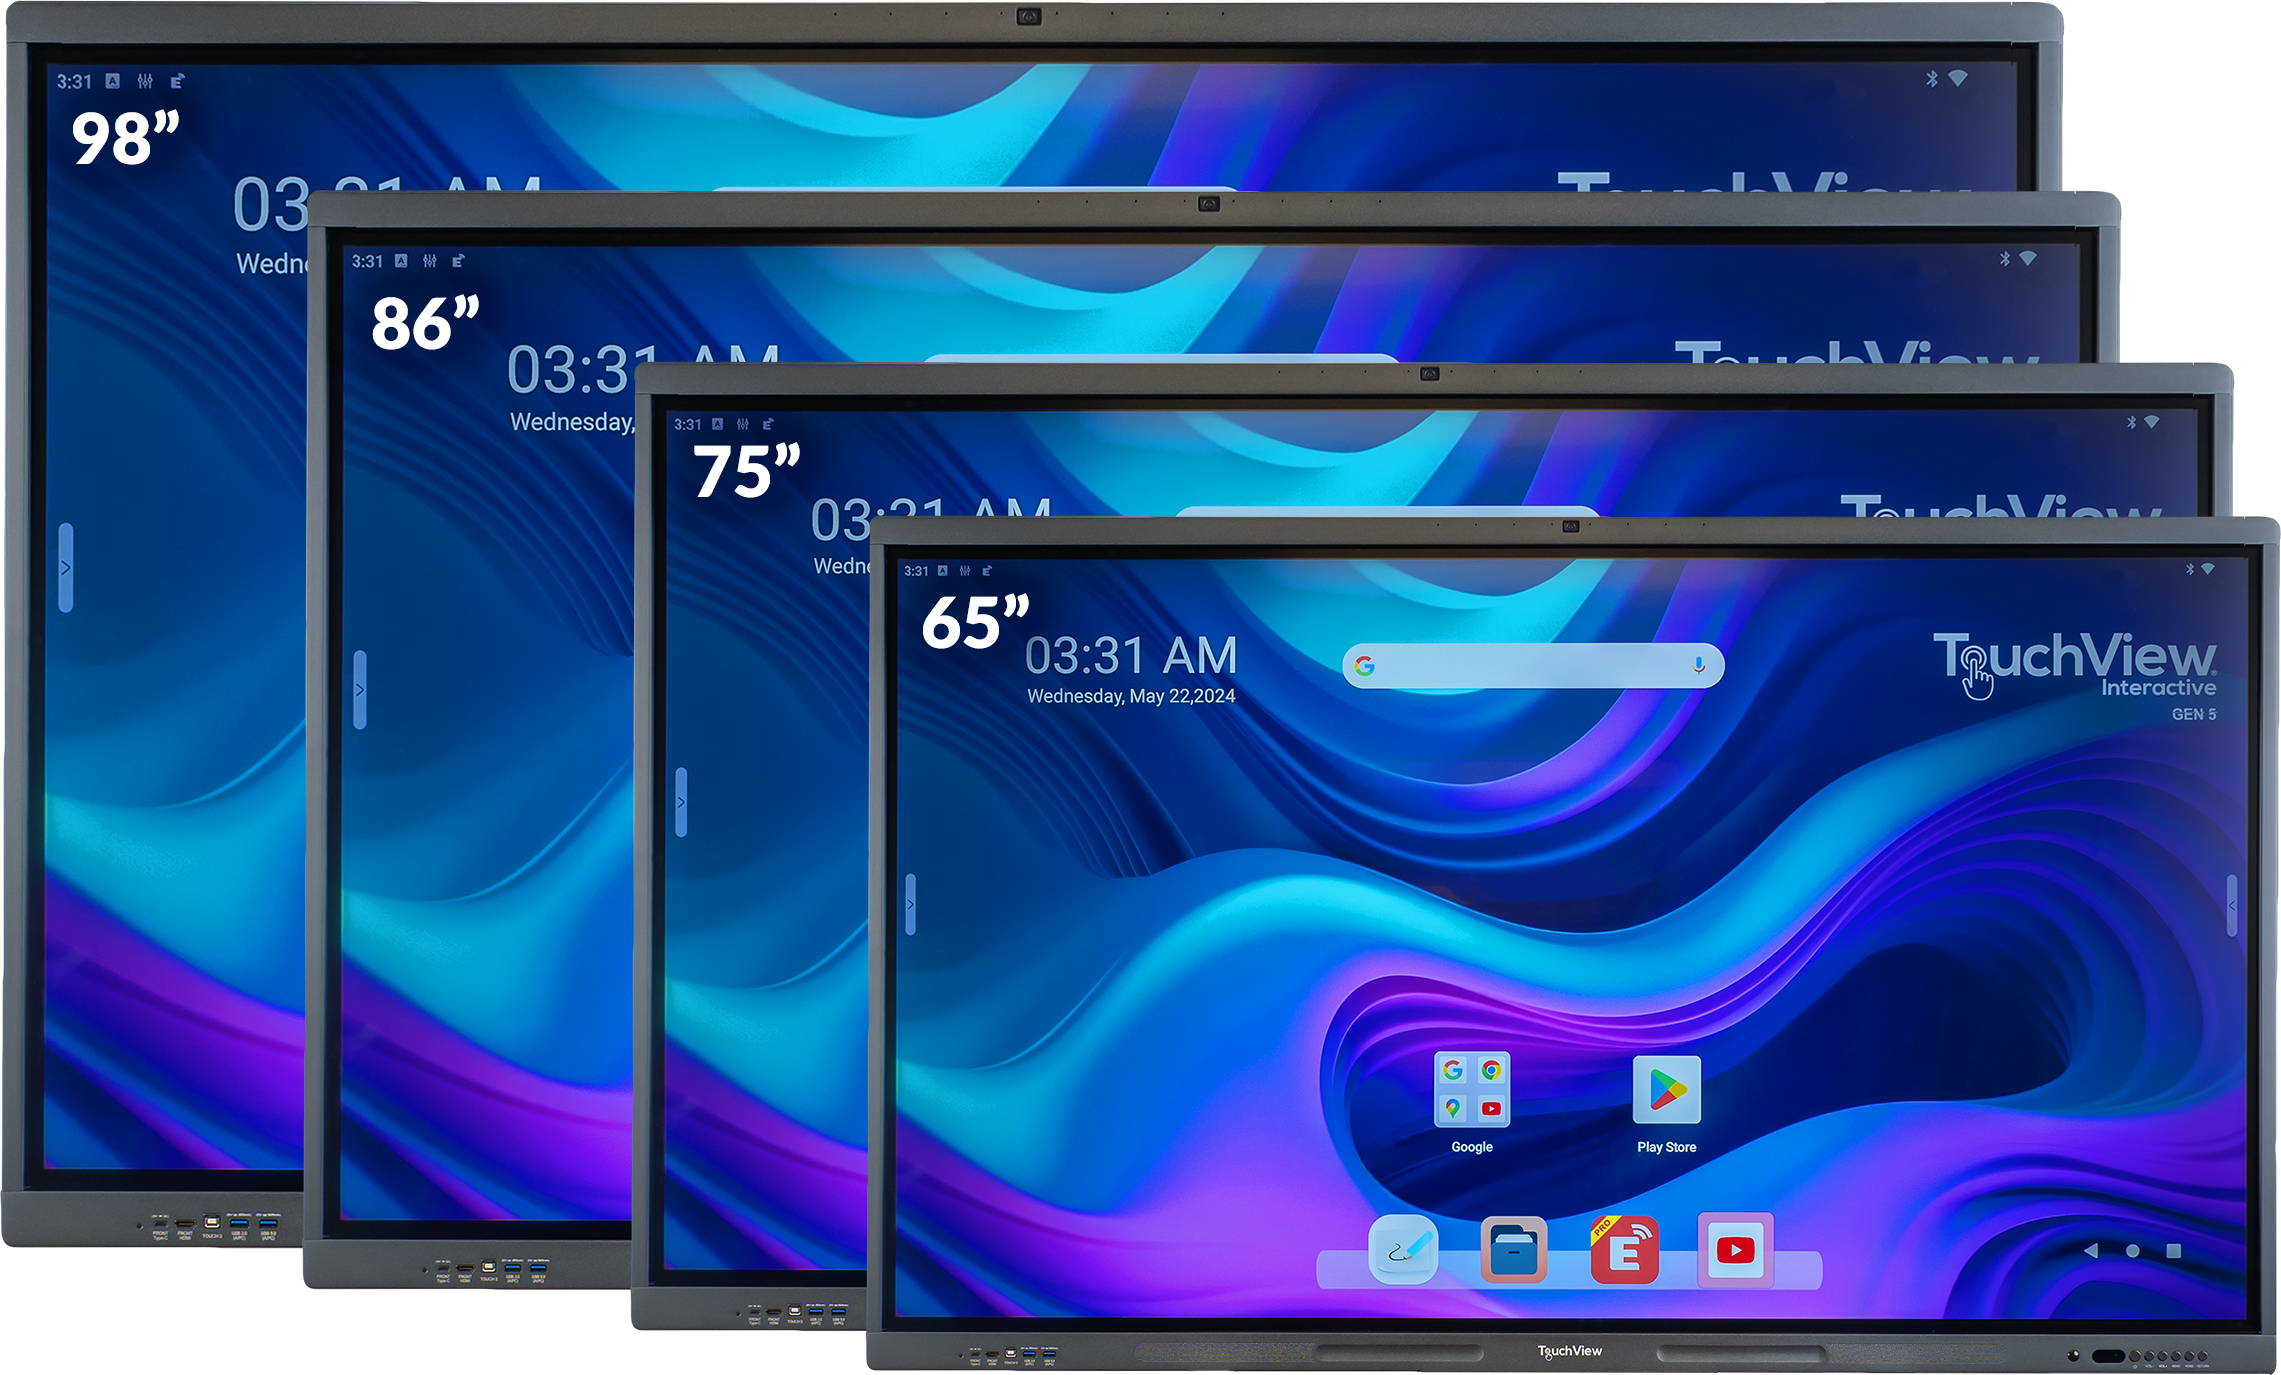Viewport: 2281px width, 1375px height.
Task: Click the Wi-Fi icon in 65" status bar
Action: pos(2208,569)
